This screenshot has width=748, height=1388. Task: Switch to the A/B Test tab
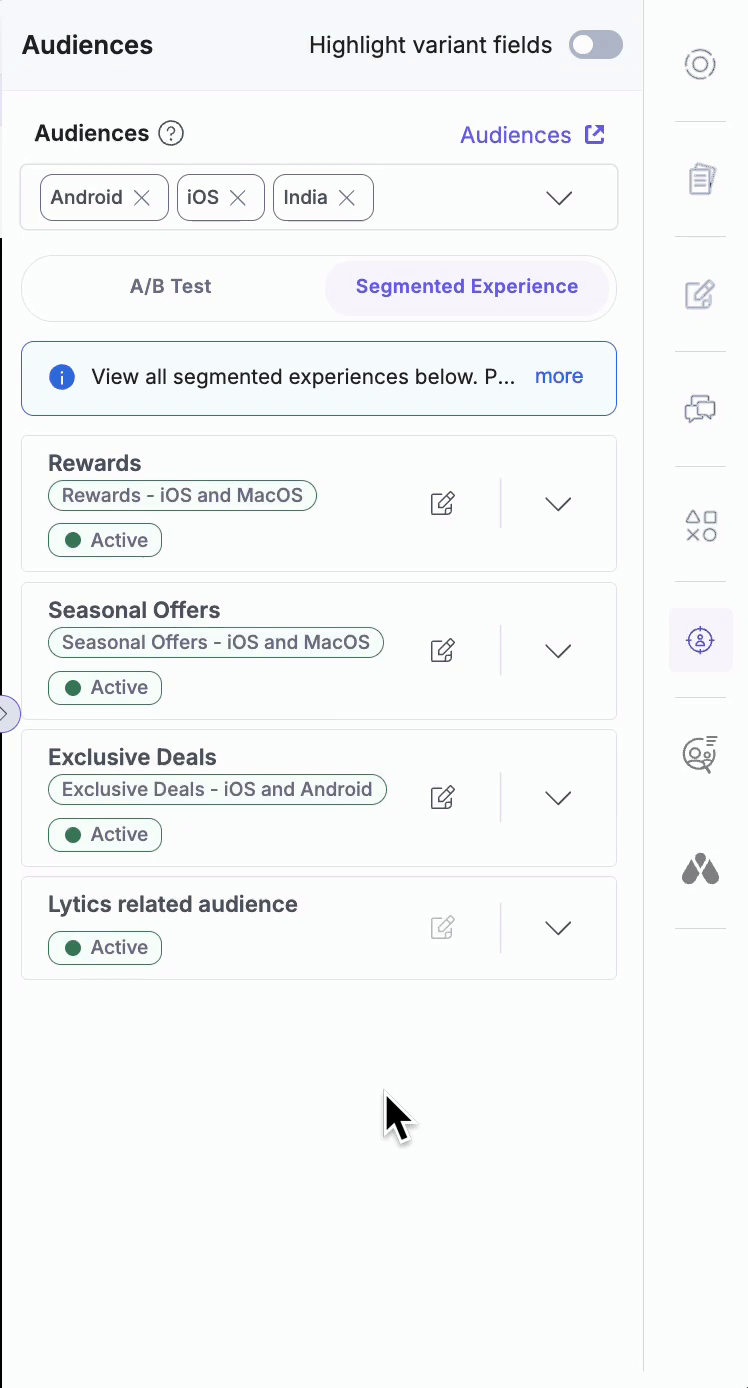[170, 287]
